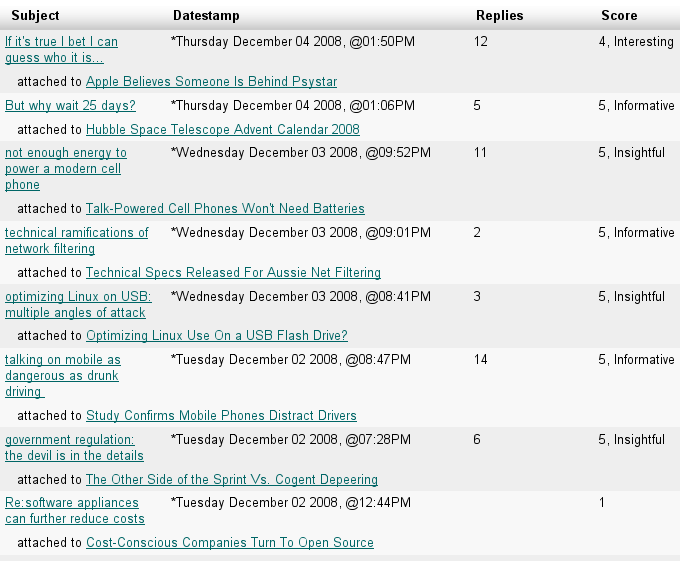Click the Score column header
Viewport: 680px width, 561px height.
click(x=619, y=16)
